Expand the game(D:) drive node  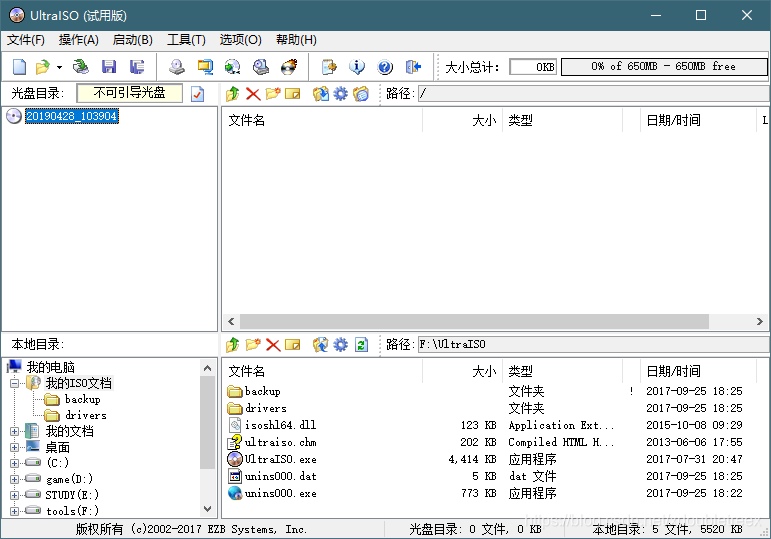[x=15, y=479]
